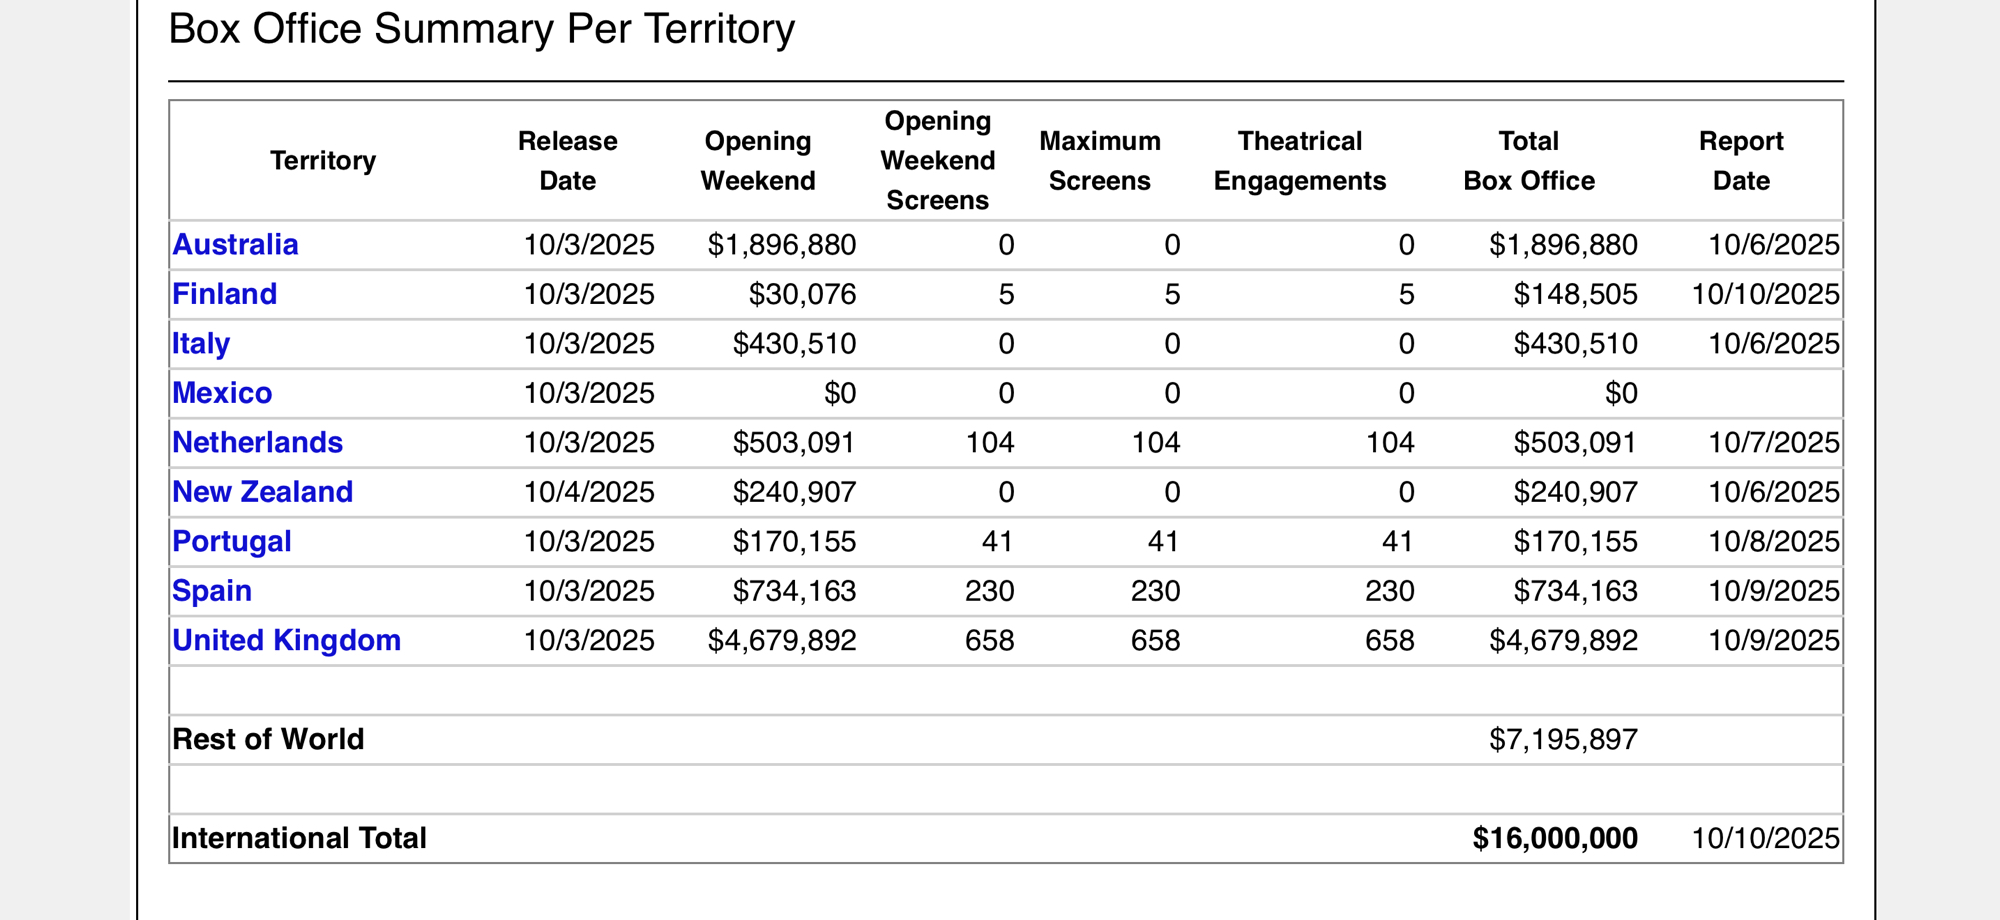The image size is (2000, 920).
Task: Click the Rest of World row label
Action: (x=268, y=739)
